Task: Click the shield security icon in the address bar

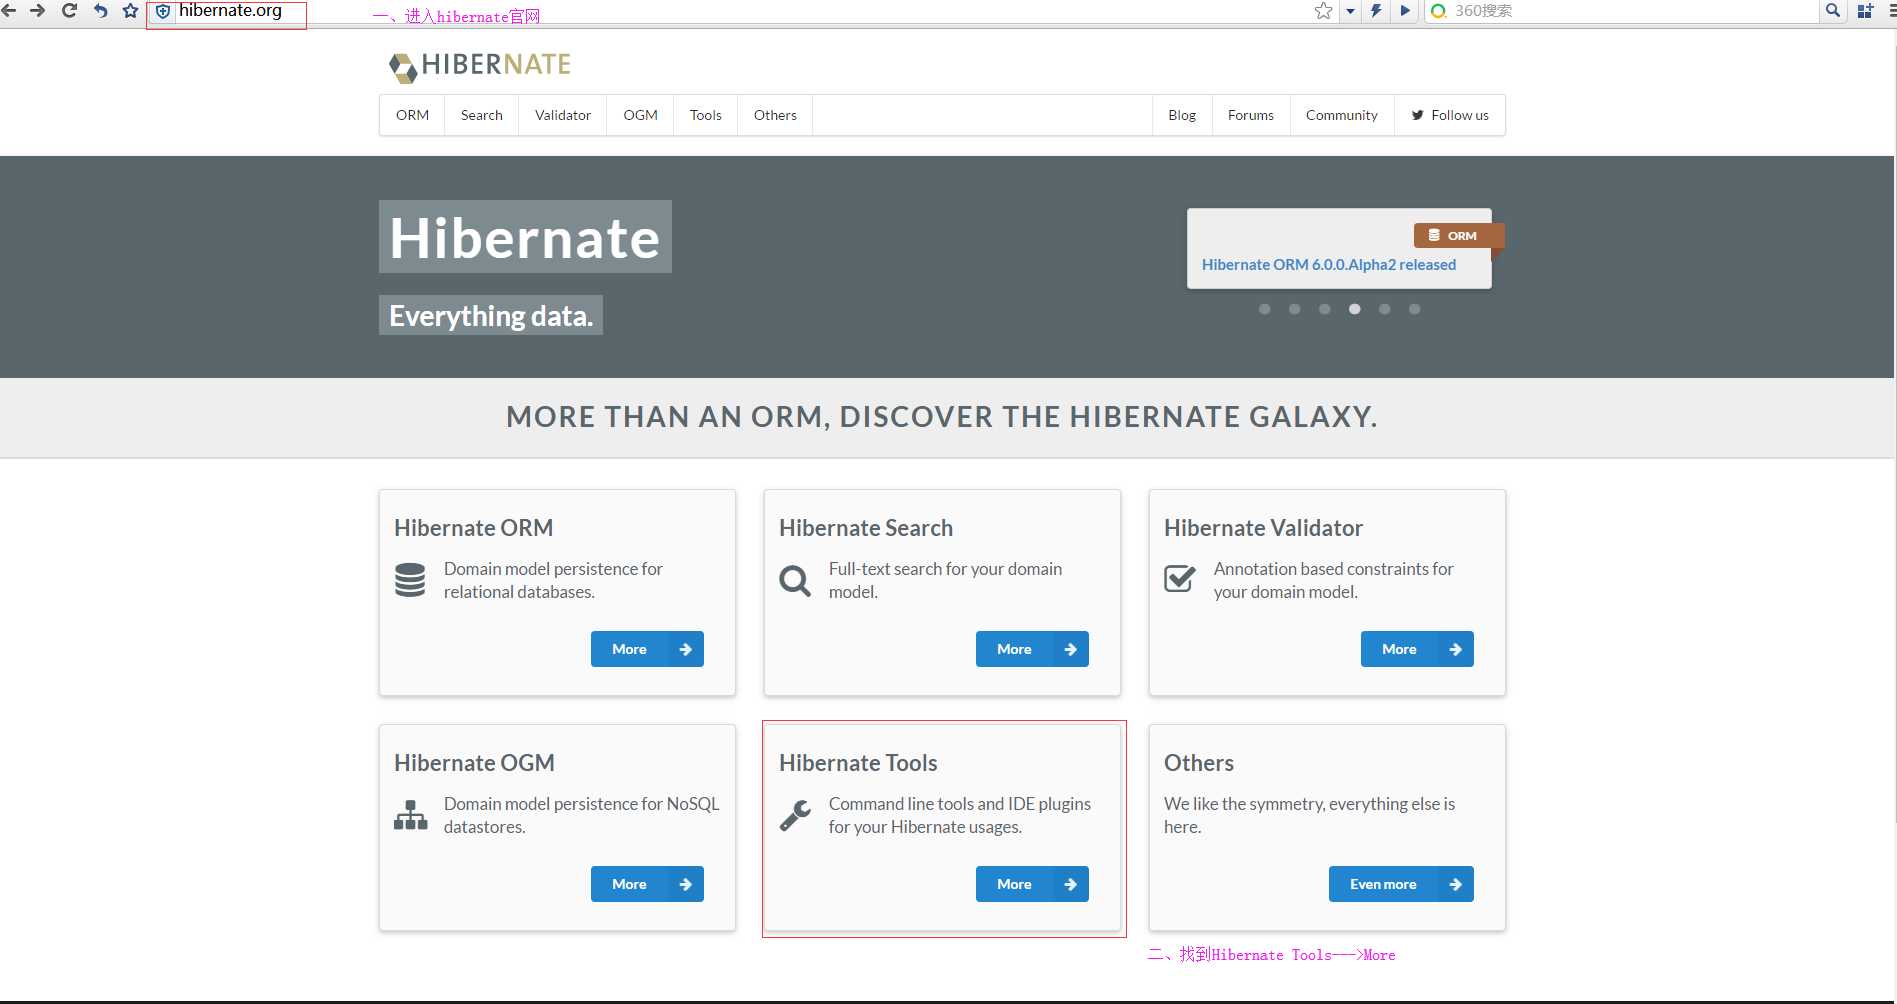Action: click(163, 11)
